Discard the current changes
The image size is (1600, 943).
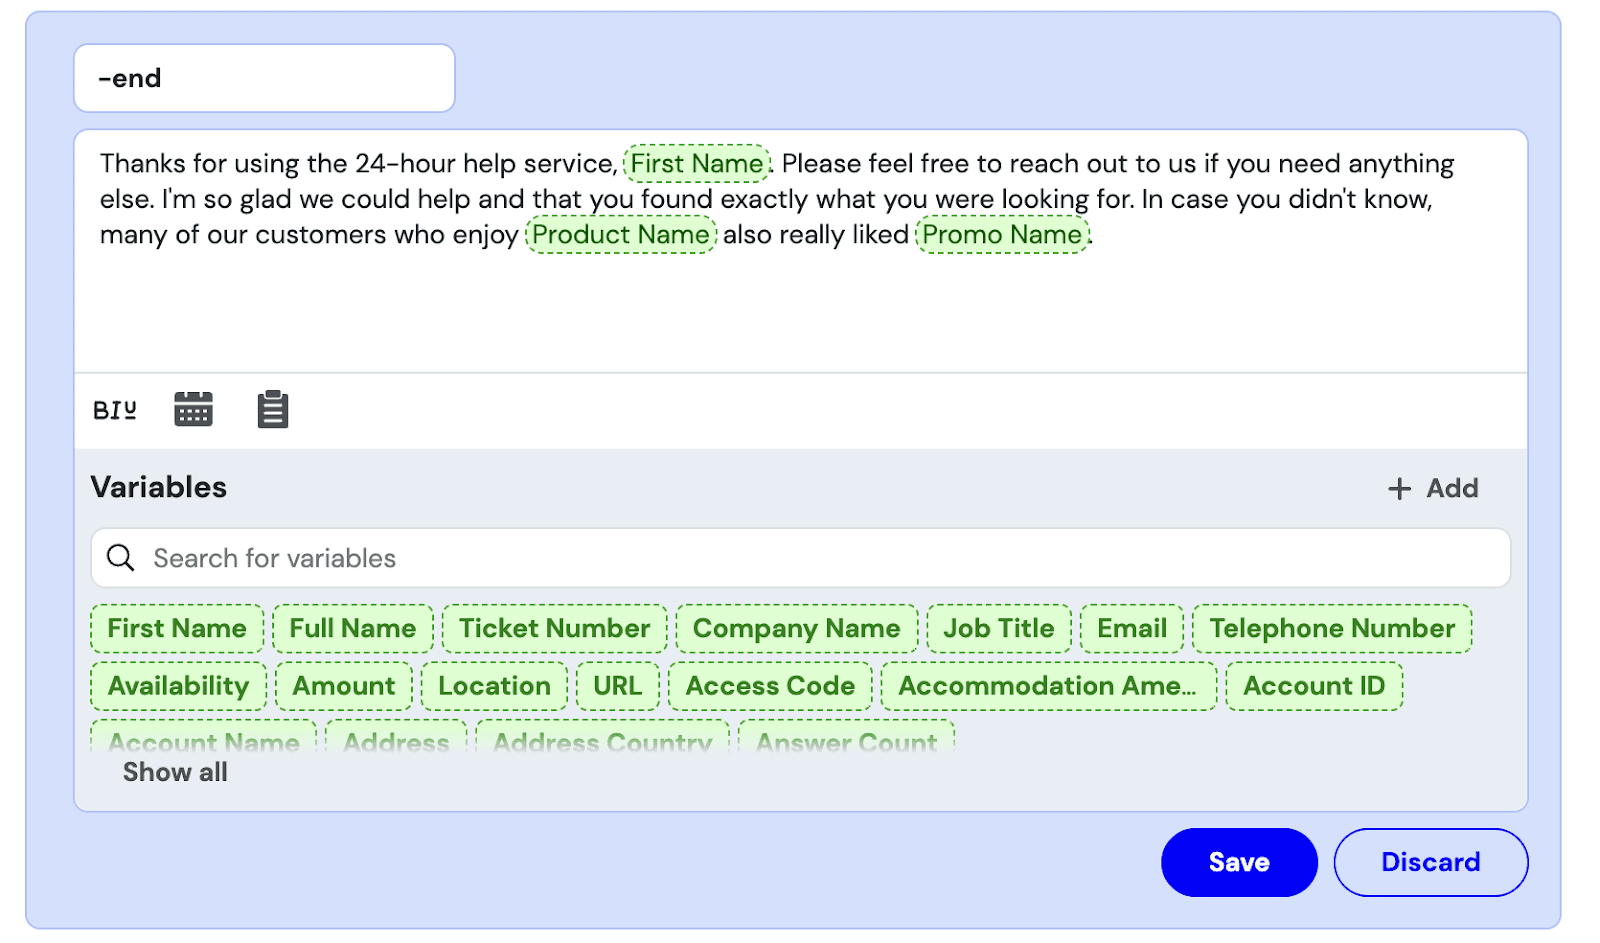[x=1430, y=862]
